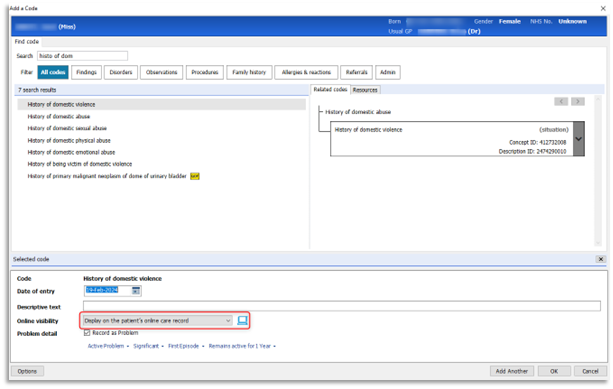Filter results by Observations

[161, 72]
